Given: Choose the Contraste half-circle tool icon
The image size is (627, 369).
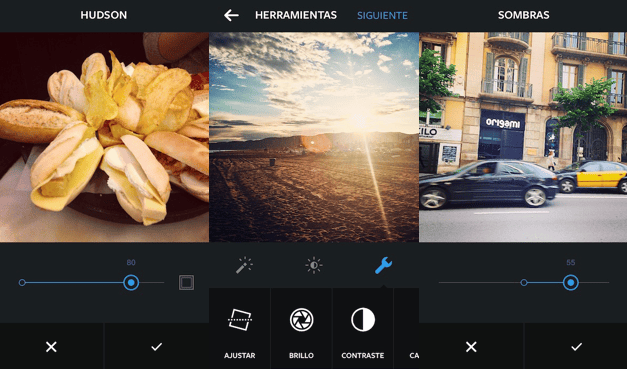Looking at the screenshot, I should (363, 320).
